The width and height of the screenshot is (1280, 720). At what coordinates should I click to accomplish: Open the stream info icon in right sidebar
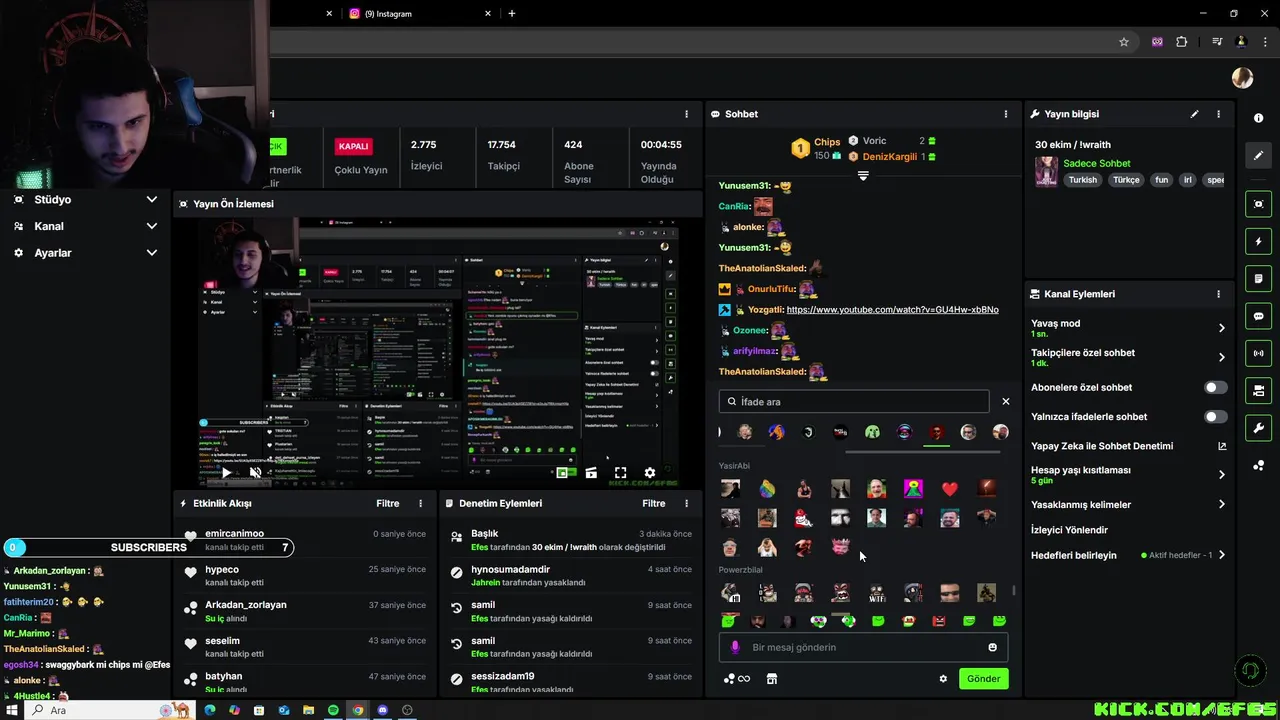1258,118
